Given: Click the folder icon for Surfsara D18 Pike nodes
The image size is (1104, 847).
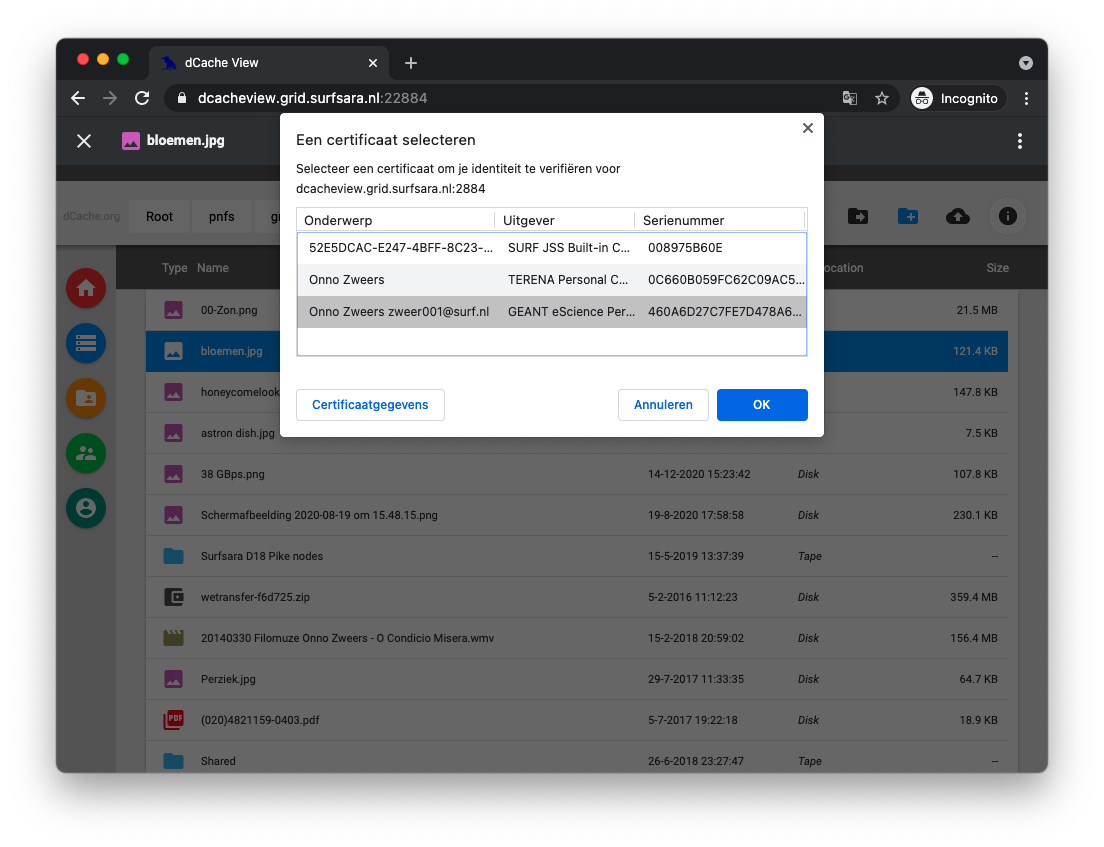Looking at the screenshot, I should pos(173,556).
